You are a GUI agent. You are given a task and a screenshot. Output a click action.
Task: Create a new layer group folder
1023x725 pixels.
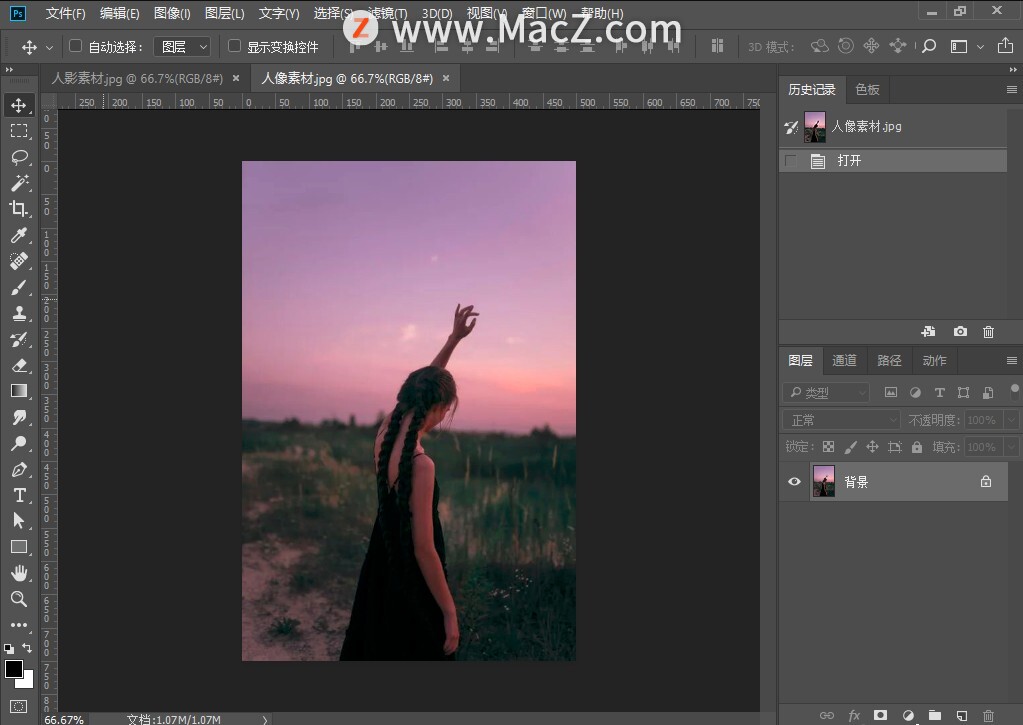935,715
